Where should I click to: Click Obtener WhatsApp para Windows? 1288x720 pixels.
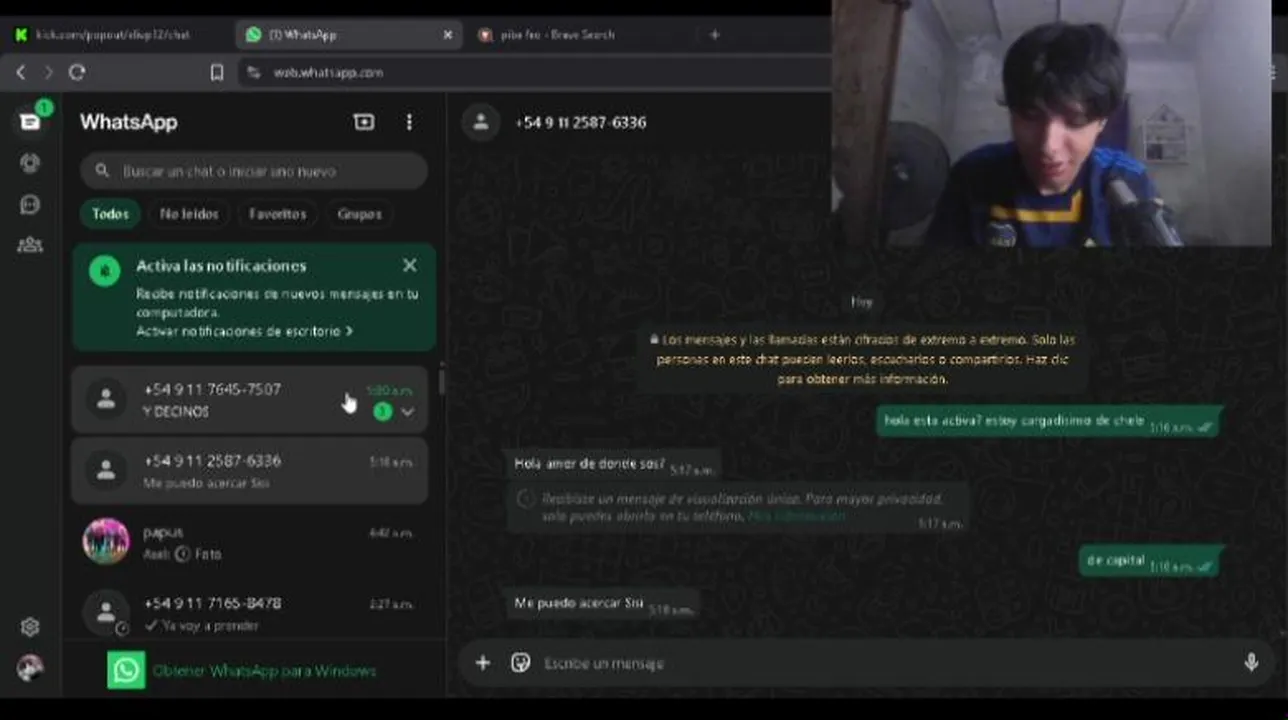point(264,671)
